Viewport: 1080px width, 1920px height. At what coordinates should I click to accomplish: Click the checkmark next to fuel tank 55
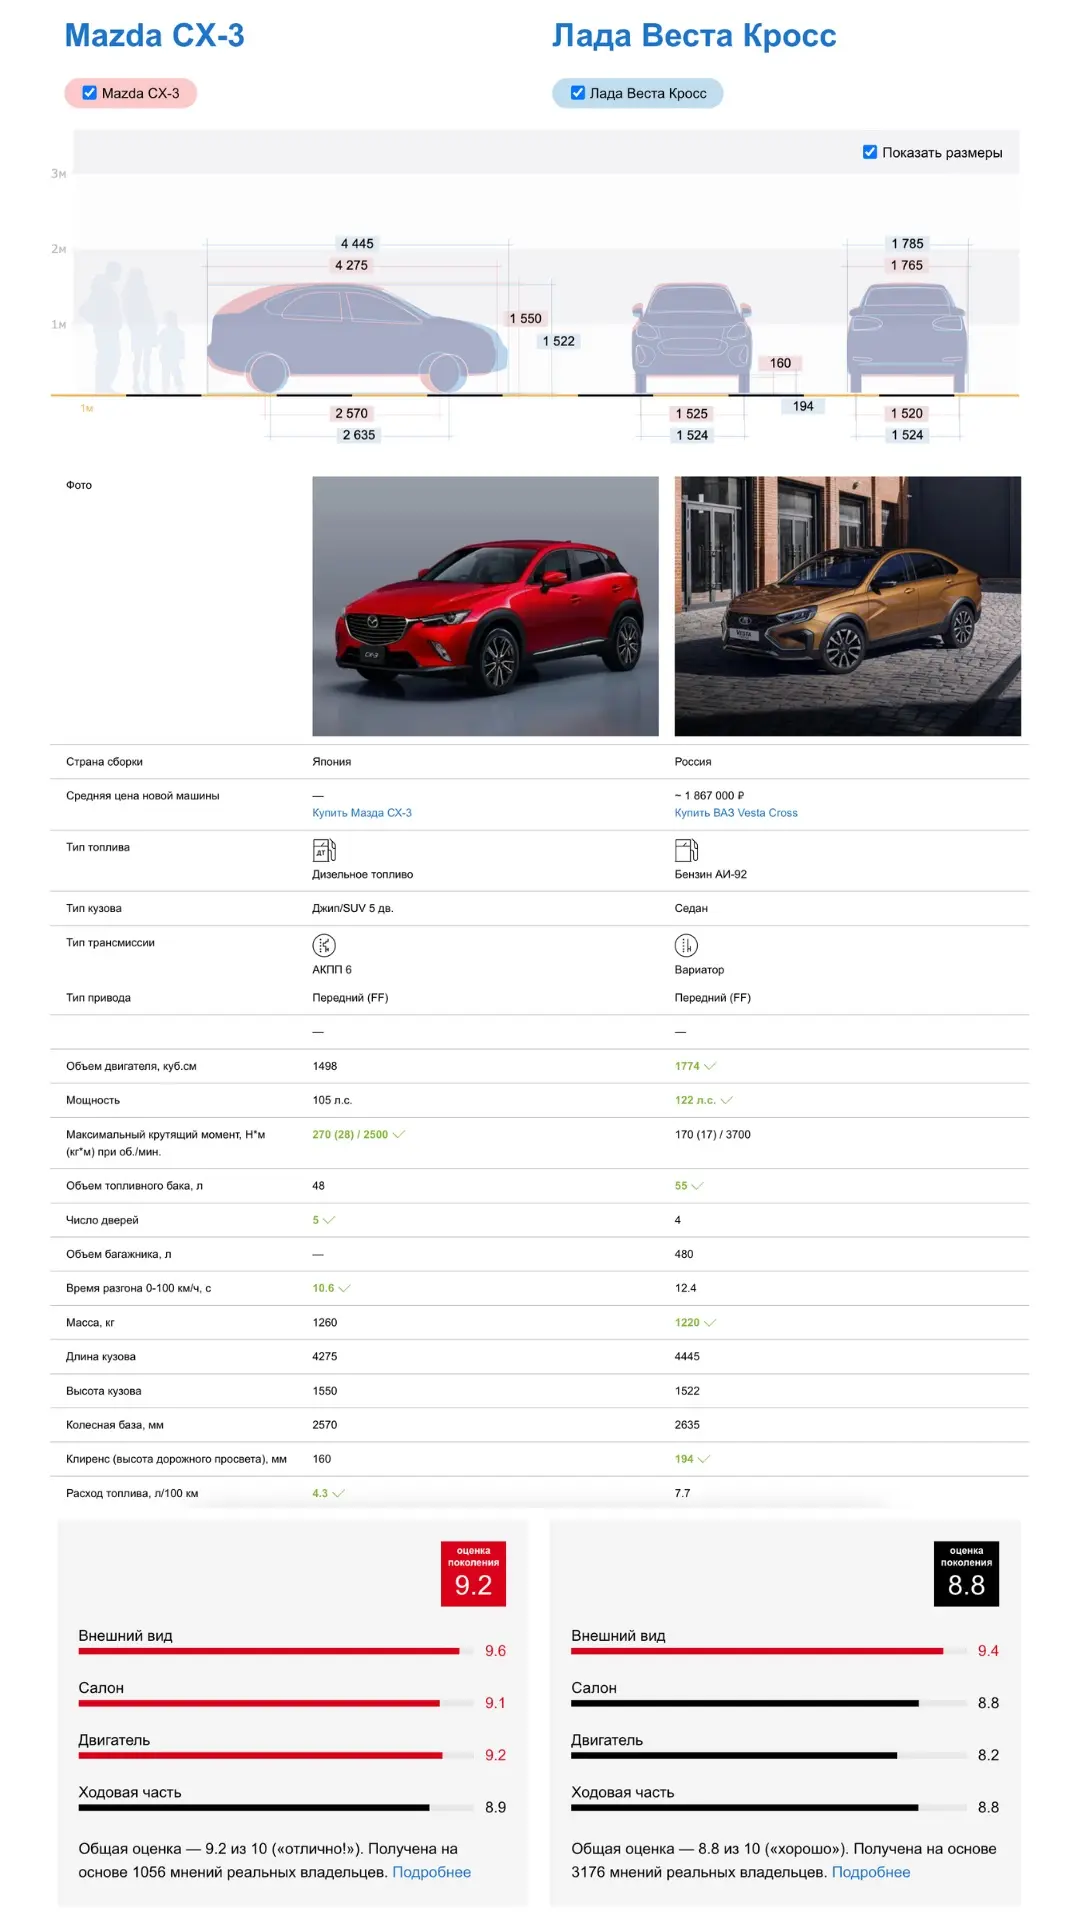[697, 1186]
